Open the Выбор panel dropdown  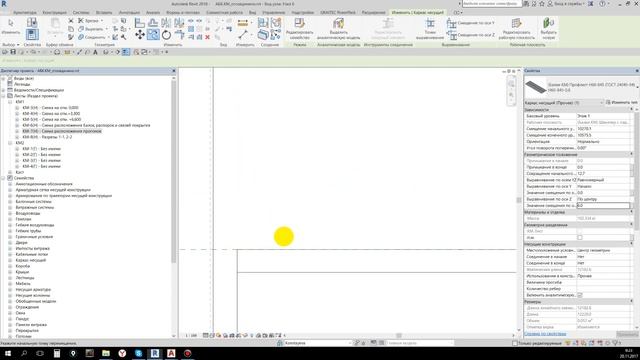(x=11, y=44)
